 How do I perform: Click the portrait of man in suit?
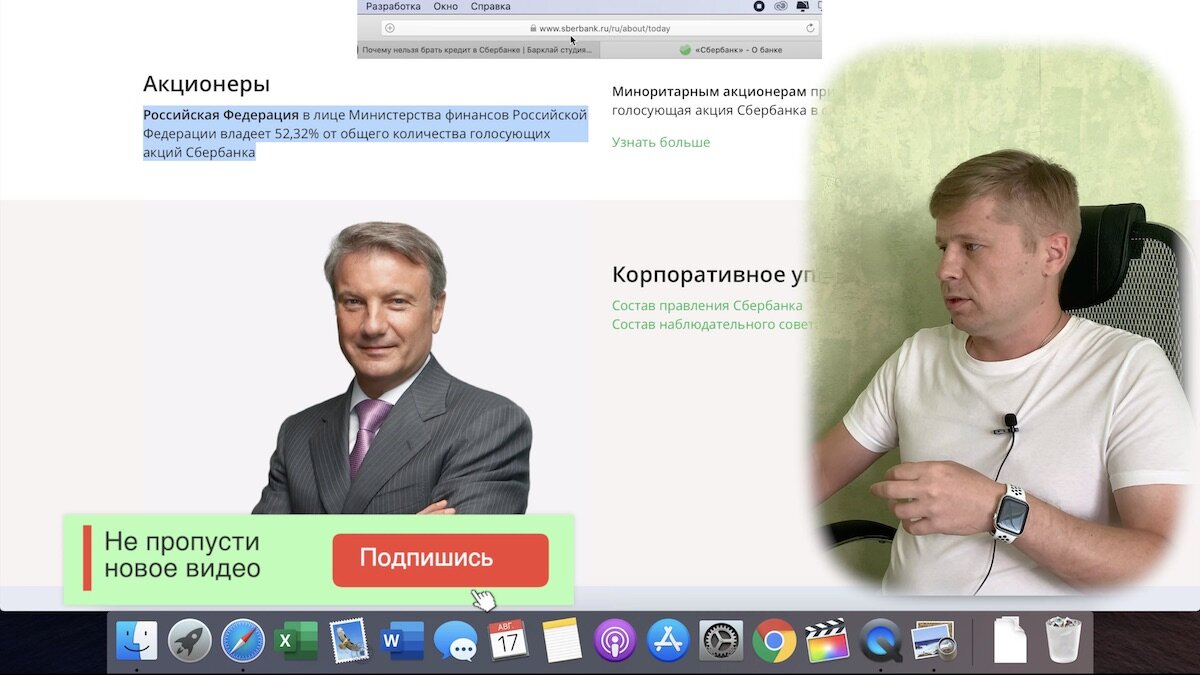pos(392,370)
